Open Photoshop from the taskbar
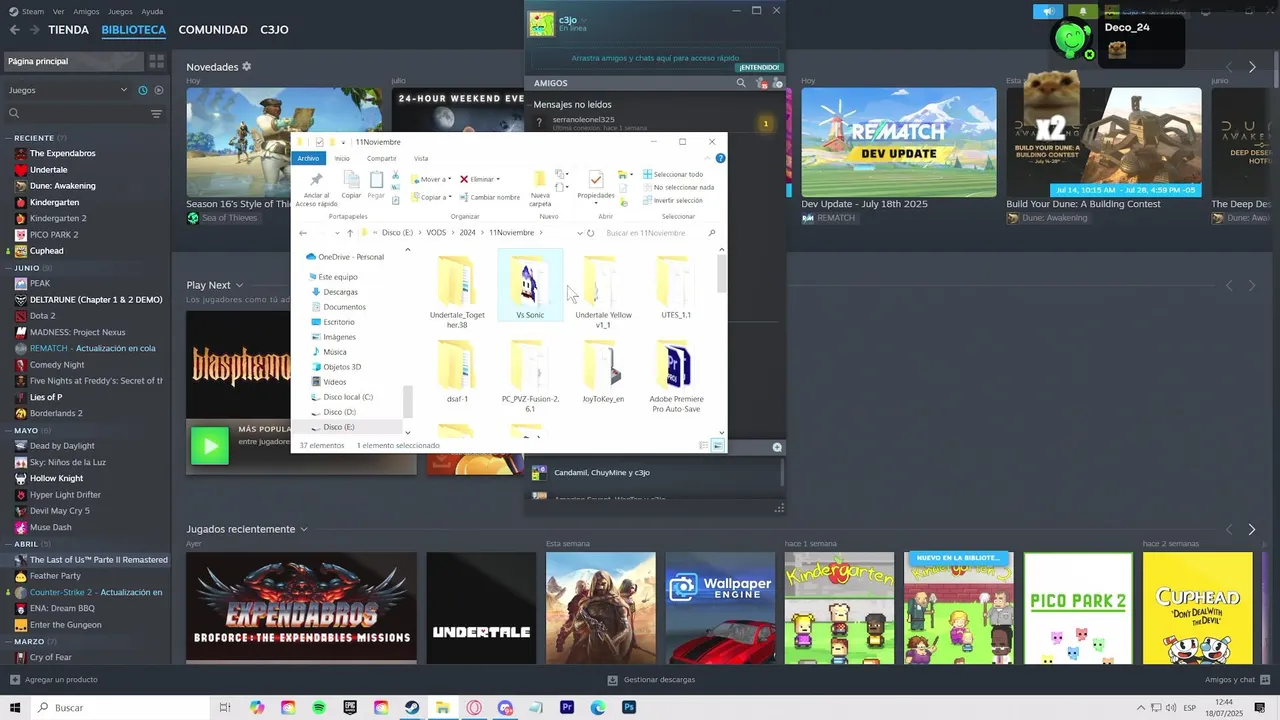The width and height of the screenshot is (1280, 720). pos(629,707)
